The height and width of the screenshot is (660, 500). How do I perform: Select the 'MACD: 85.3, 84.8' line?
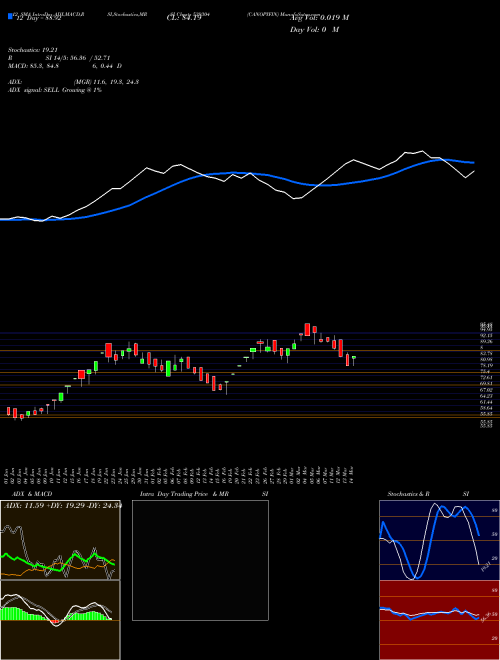(65, 66)
